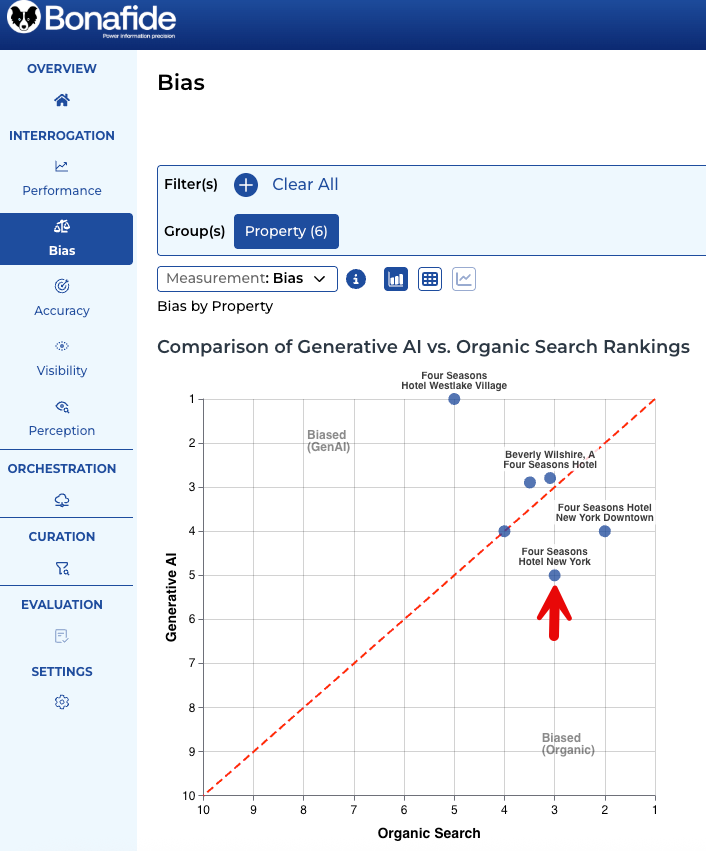Click the Overview home icon
Viewport: 706px width, 851px height.
click(62, 100)
